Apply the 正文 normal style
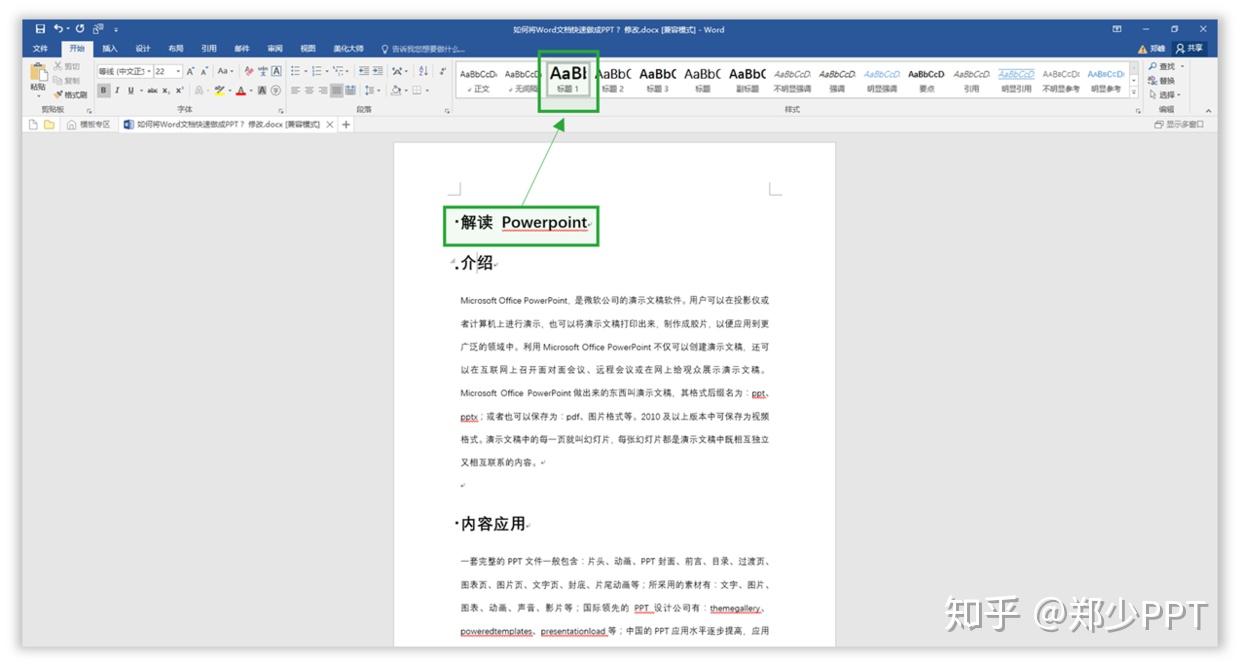Image resolution: width=1240 pixels, height=666 pixels. (478, 79)
